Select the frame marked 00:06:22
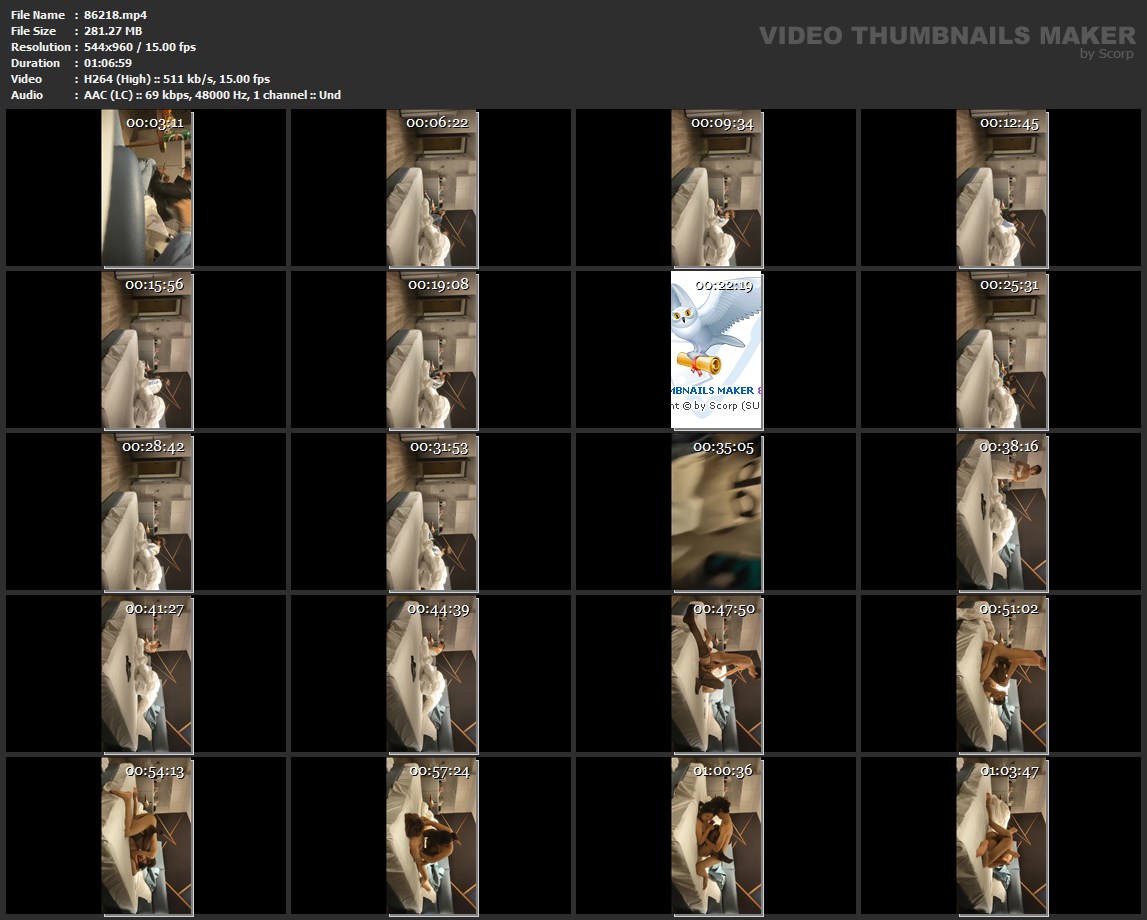This screenshot has height=920, width=1147. click(x=432, y=188)
